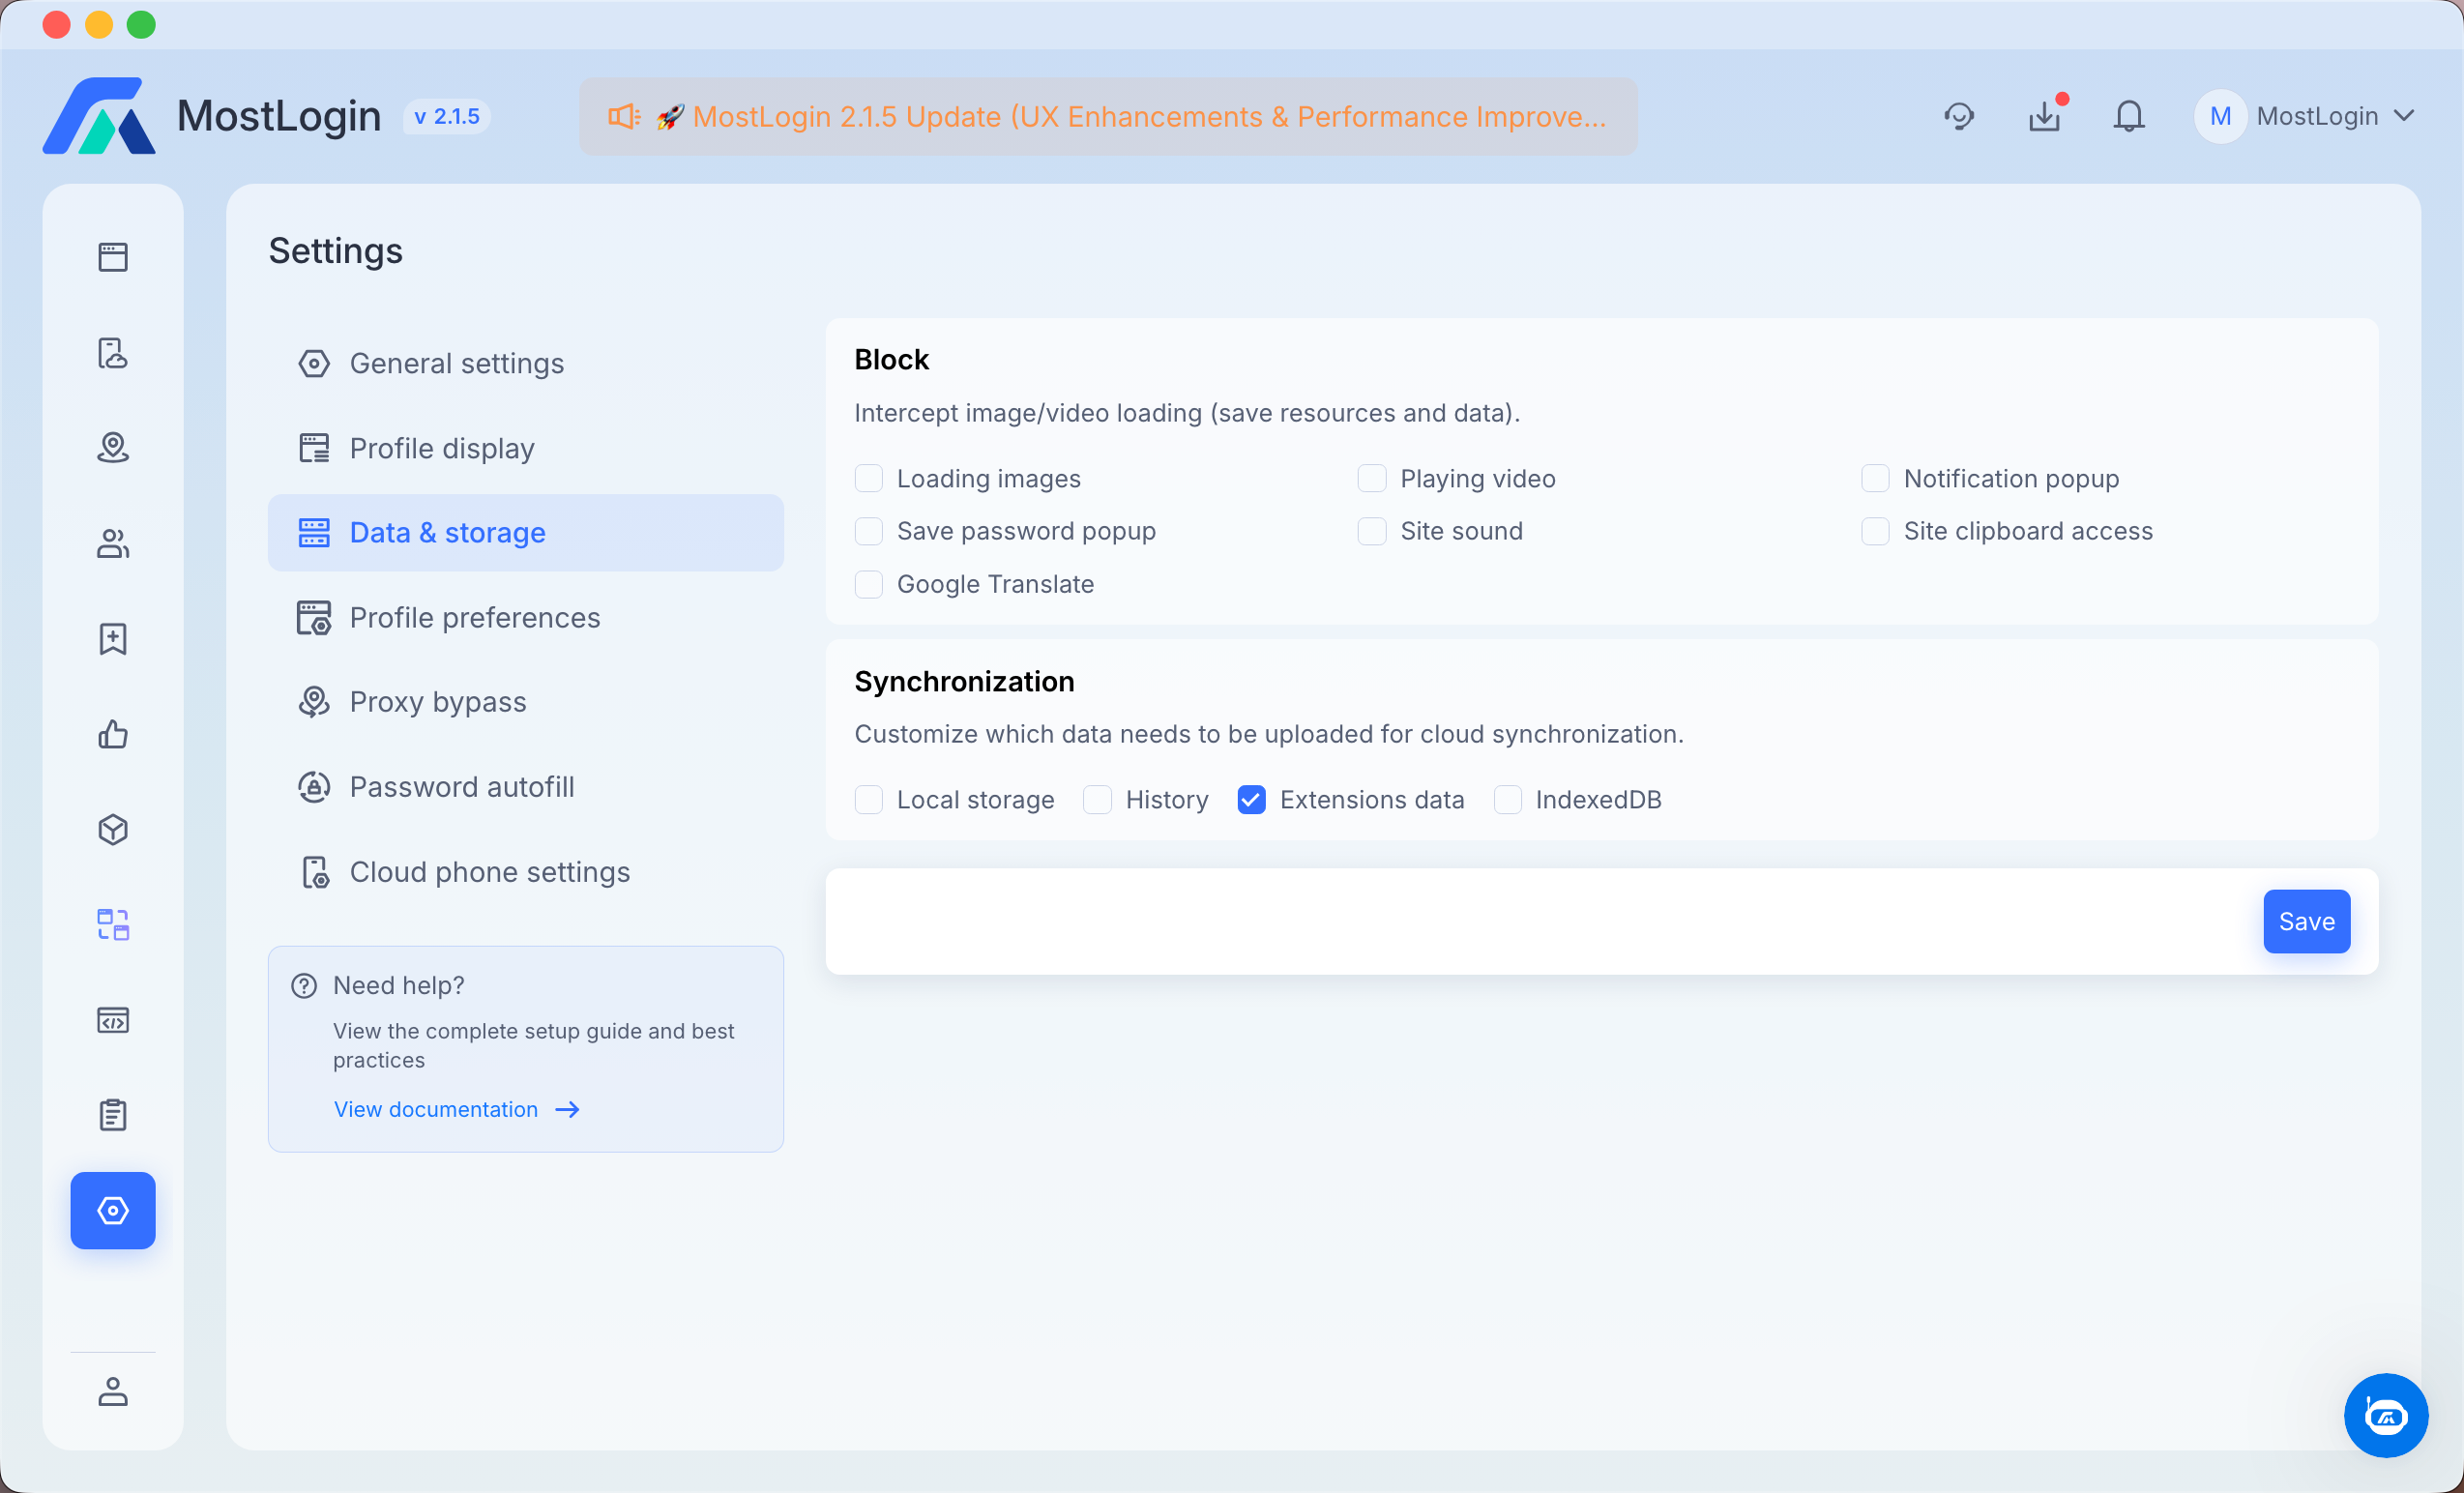2464x1493 pixels.
Task: Click the Need help? title
Action: (399, 986)
